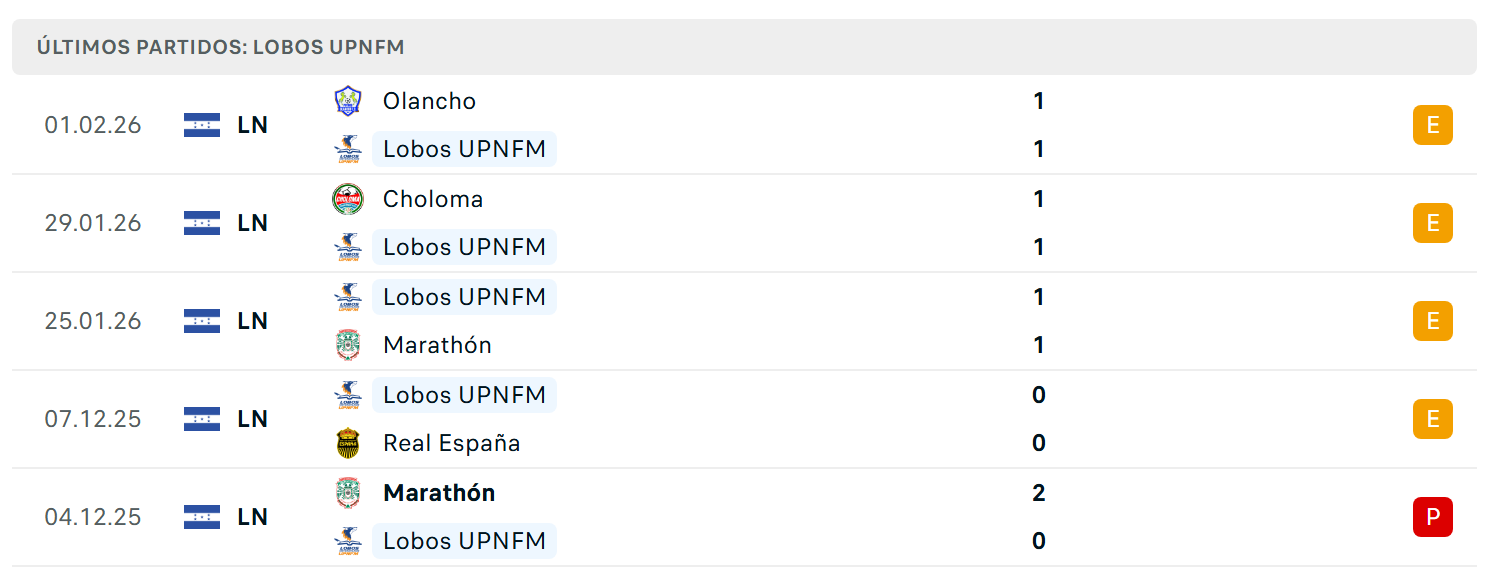
Task: Click Lobos UPNFM crest in 04.12.25 match
Action: (347, 541)
